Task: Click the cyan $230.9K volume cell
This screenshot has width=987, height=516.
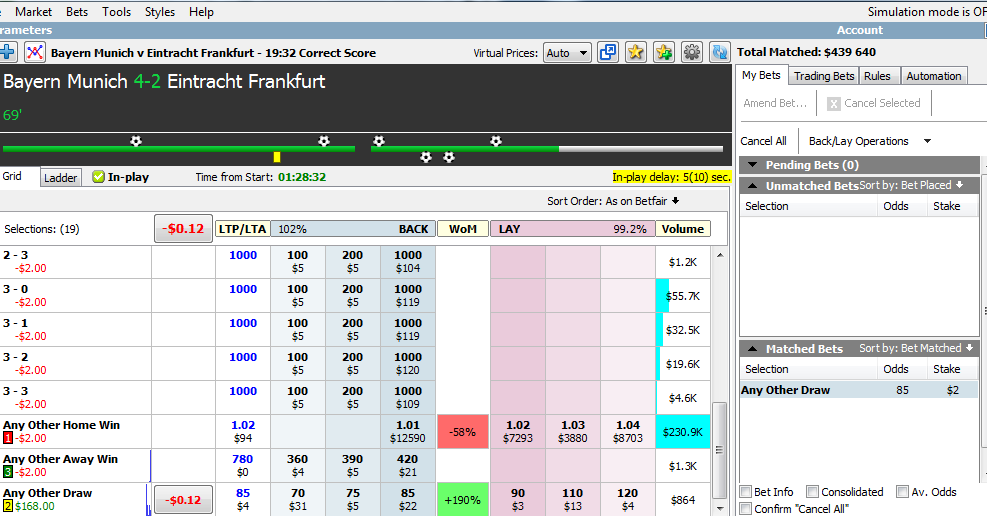Action: point(683,432)
